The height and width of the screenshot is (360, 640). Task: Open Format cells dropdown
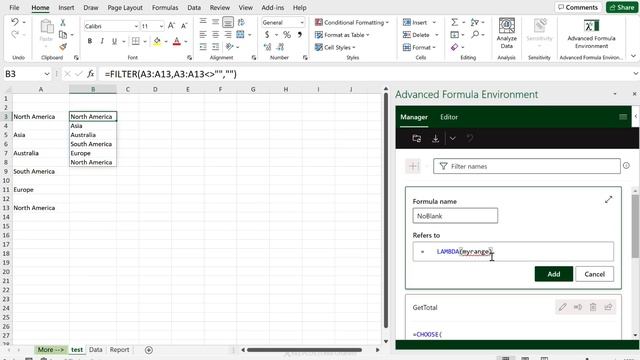pyautogui.click(x=434, y=47)
